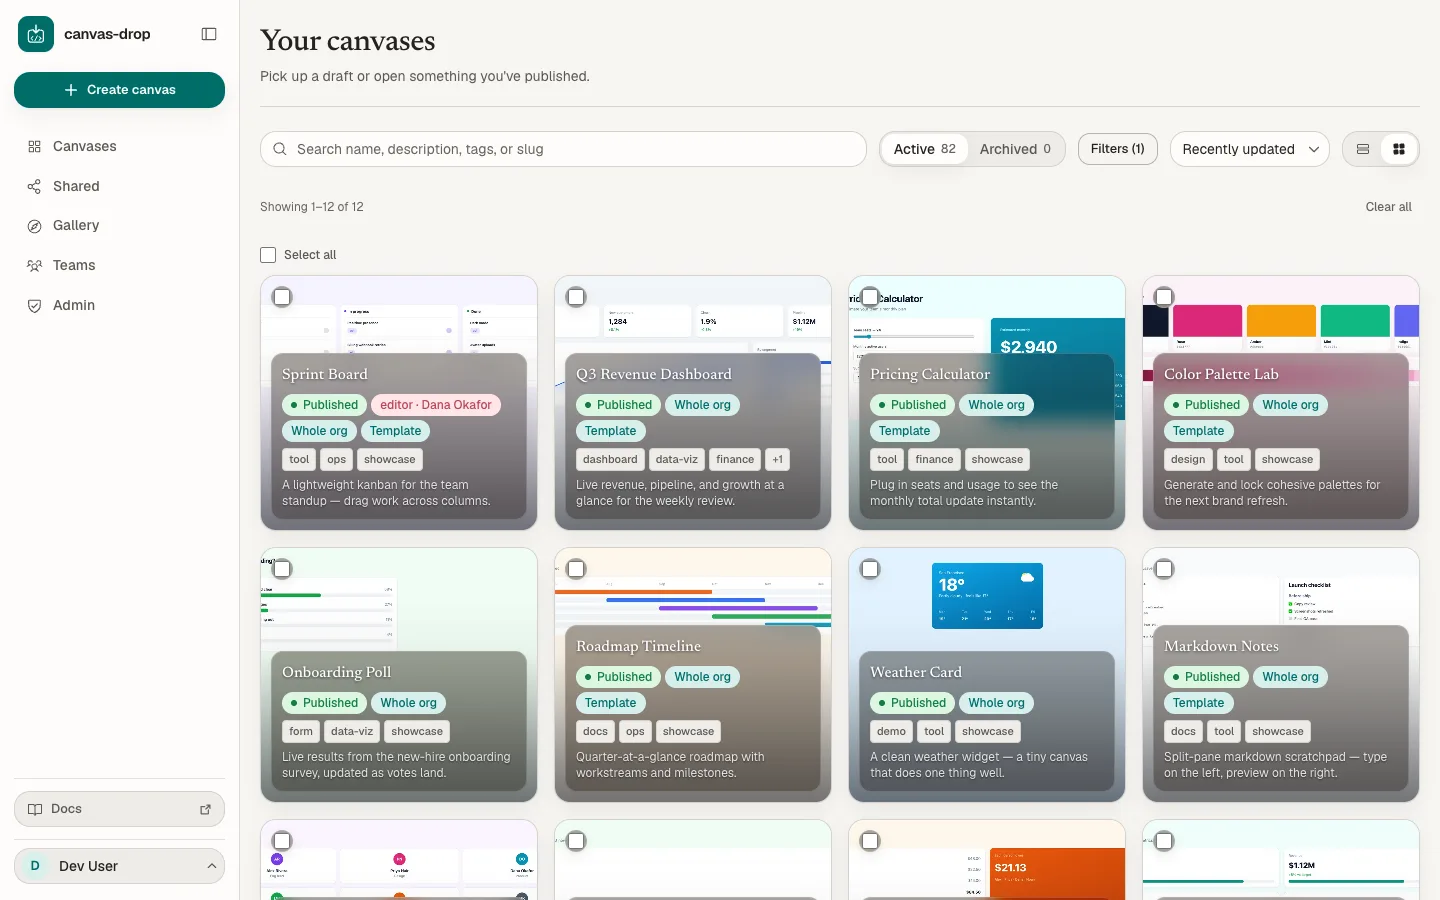Viewport: 1440px width, 900px height.
Task: Click the Whole org badge on Weather Card
Action: coord(996,703)
